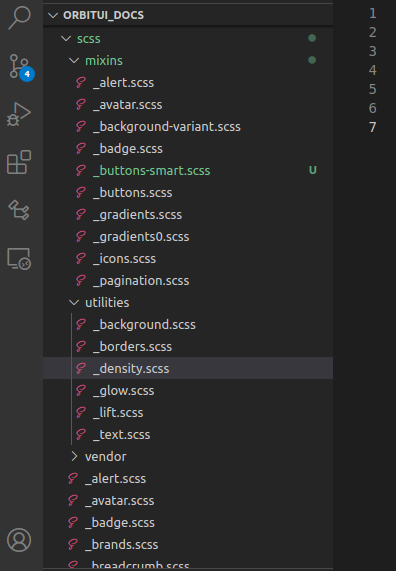
Task: Open _alert.scss below the vendor folder
Action: [x=188, y=479]
